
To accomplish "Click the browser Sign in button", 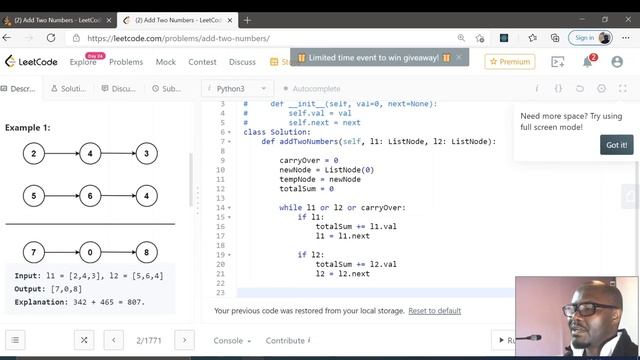I will pyautogui.click(x=590, y=38).
